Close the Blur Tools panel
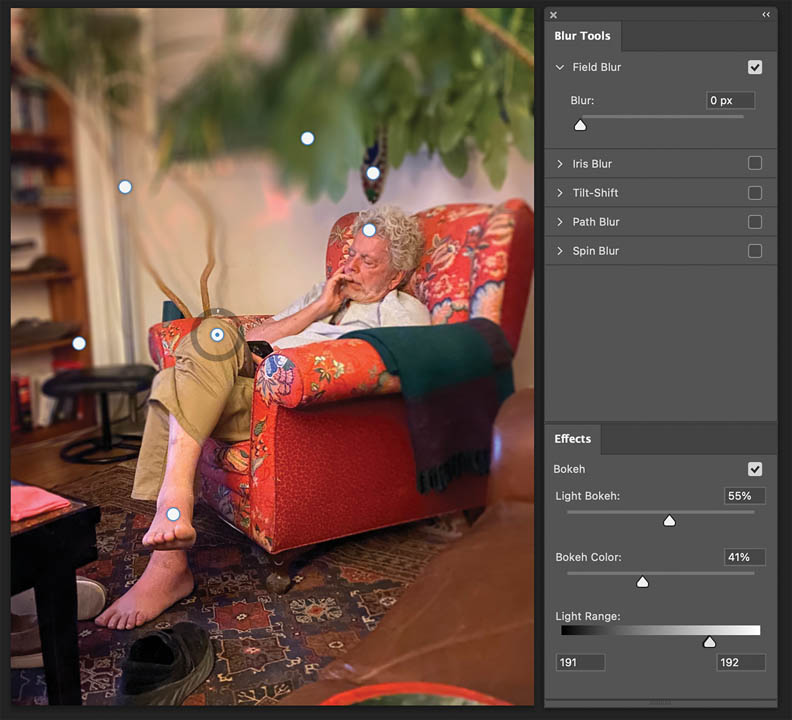 coord(553,15)
